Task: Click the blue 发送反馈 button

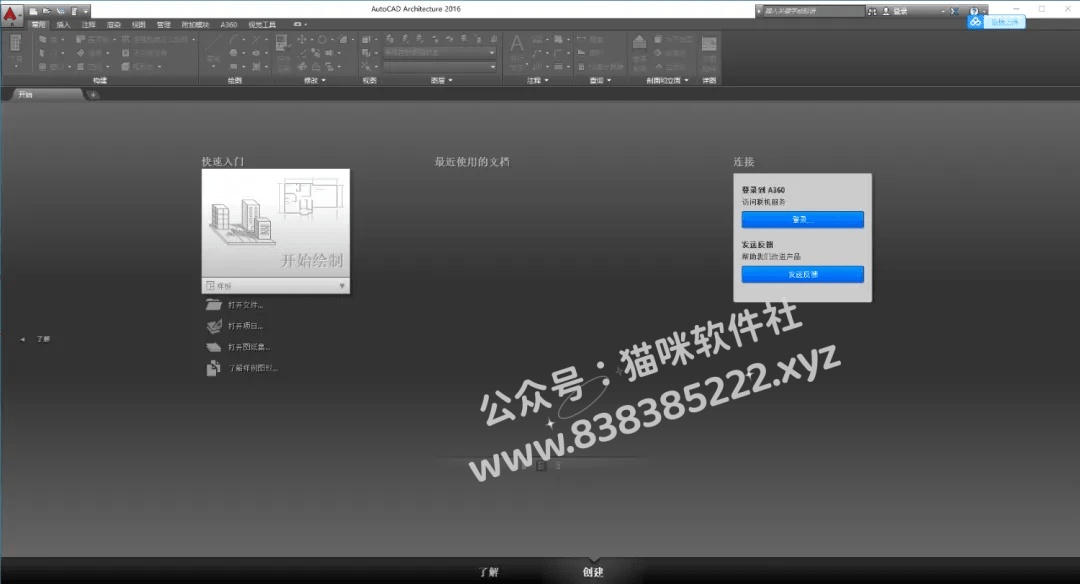Action: point(802,274)
